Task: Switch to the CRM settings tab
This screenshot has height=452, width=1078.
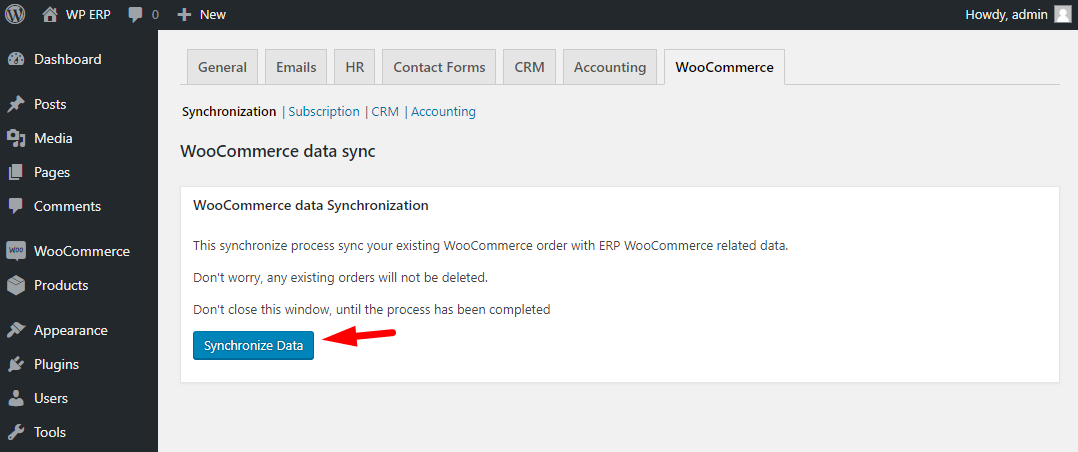Action: point(529,67)
